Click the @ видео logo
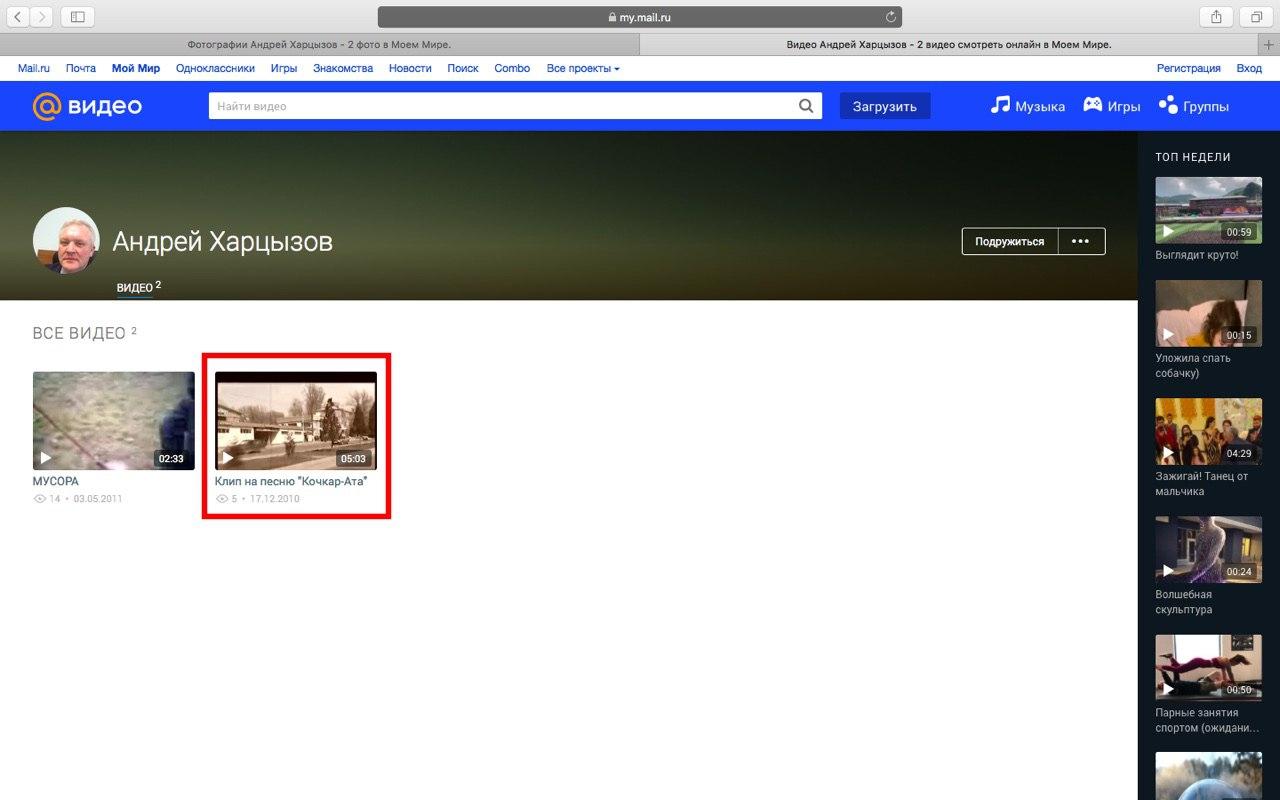 click(87, 106)
